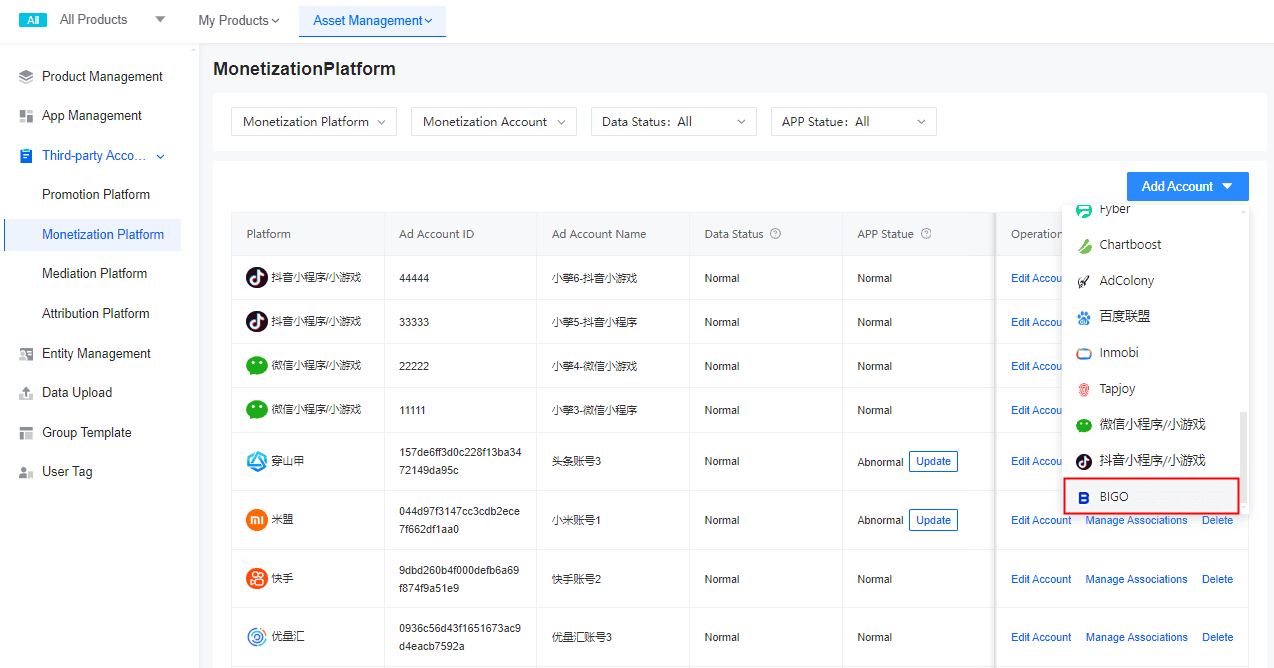Select Inmobi in the account dropdown
Viewport: 1274px width, 668px height.
tap(1118, 353)
